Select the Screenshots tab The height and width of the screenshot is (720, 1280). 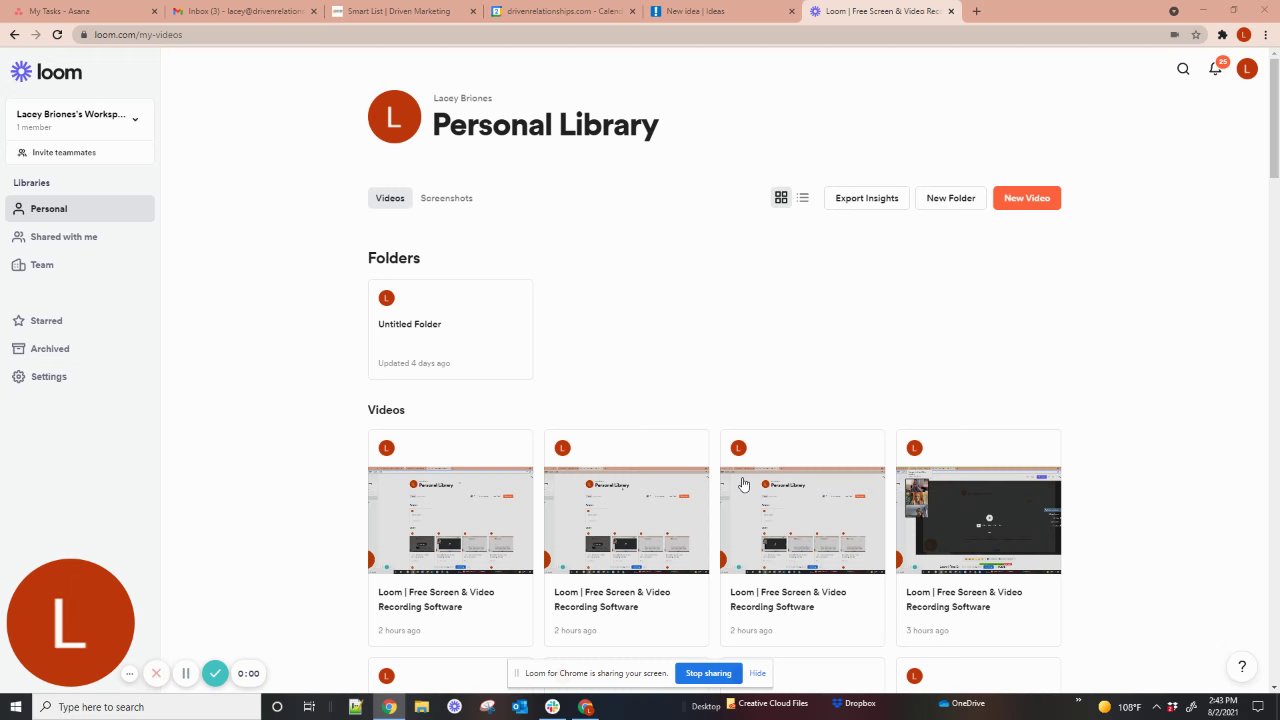point(446,198)
